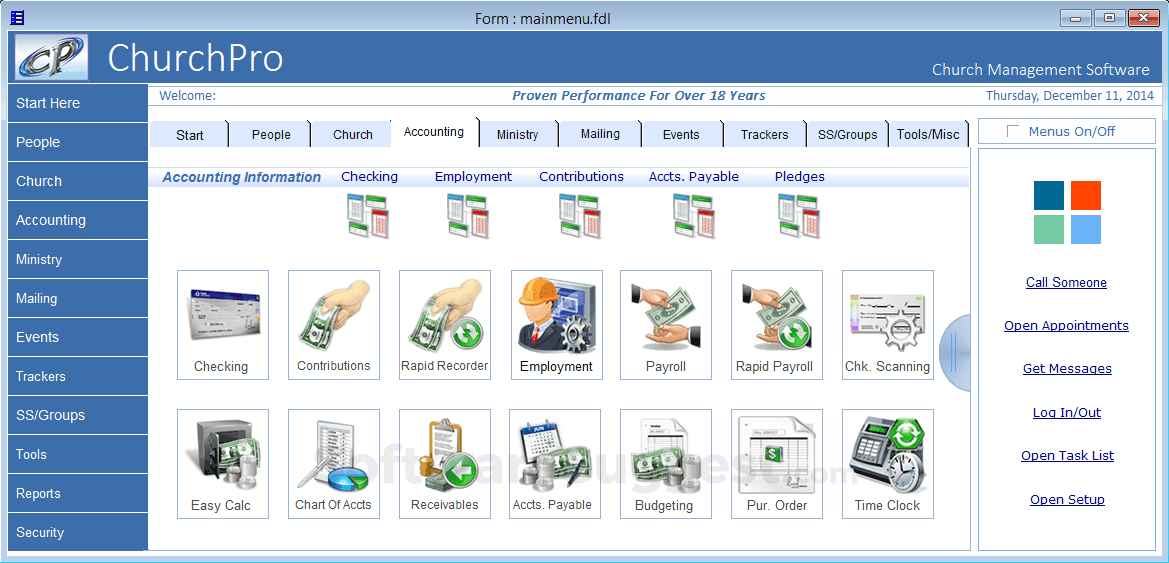The height and width of the screenshot is (563, 1169).
Task: Click the orange color square
Action: 1086,195
